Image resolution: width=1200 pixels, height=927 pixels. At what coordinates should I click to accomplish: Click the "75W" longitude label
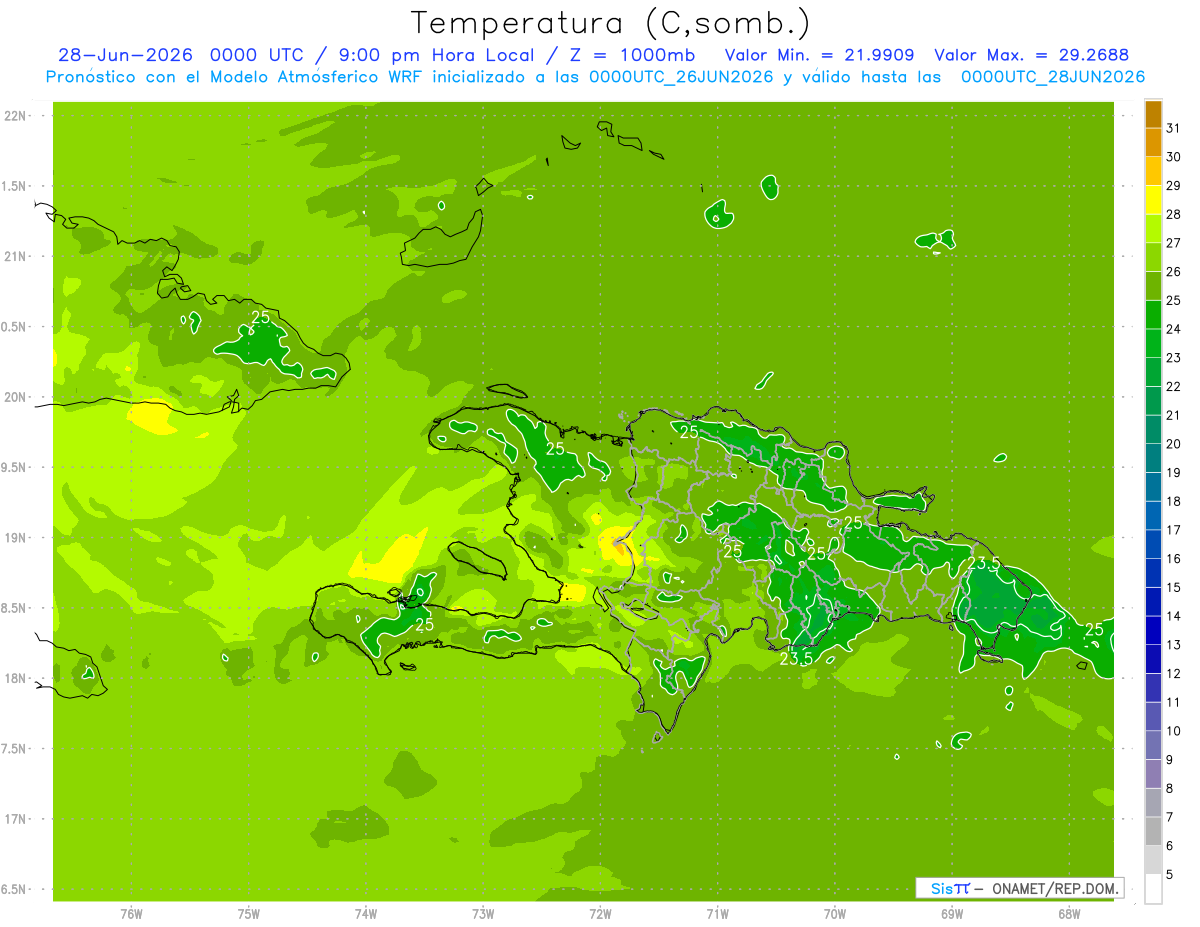249,913
